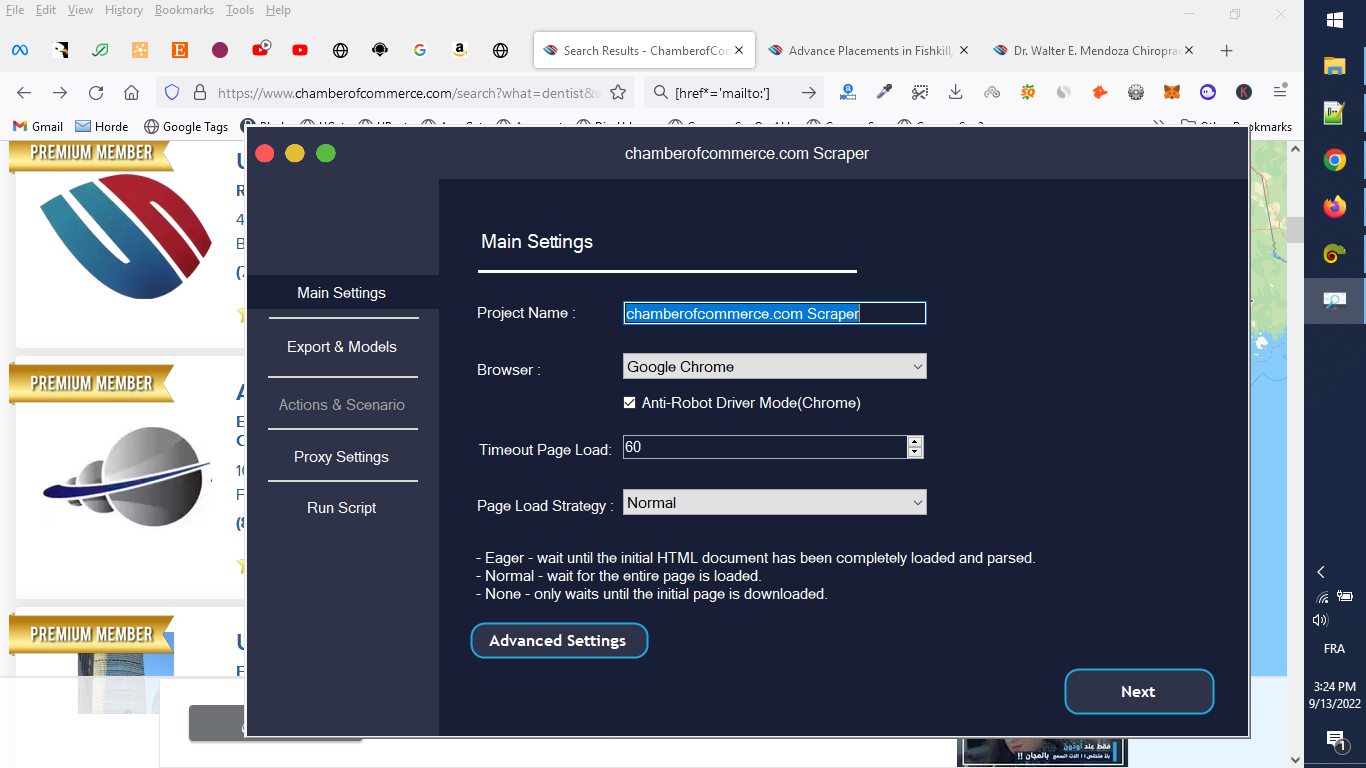The image size is (1366, 768).
Task: Open the Browser dropdown set to Google Chrome
Action: point(775,367)
